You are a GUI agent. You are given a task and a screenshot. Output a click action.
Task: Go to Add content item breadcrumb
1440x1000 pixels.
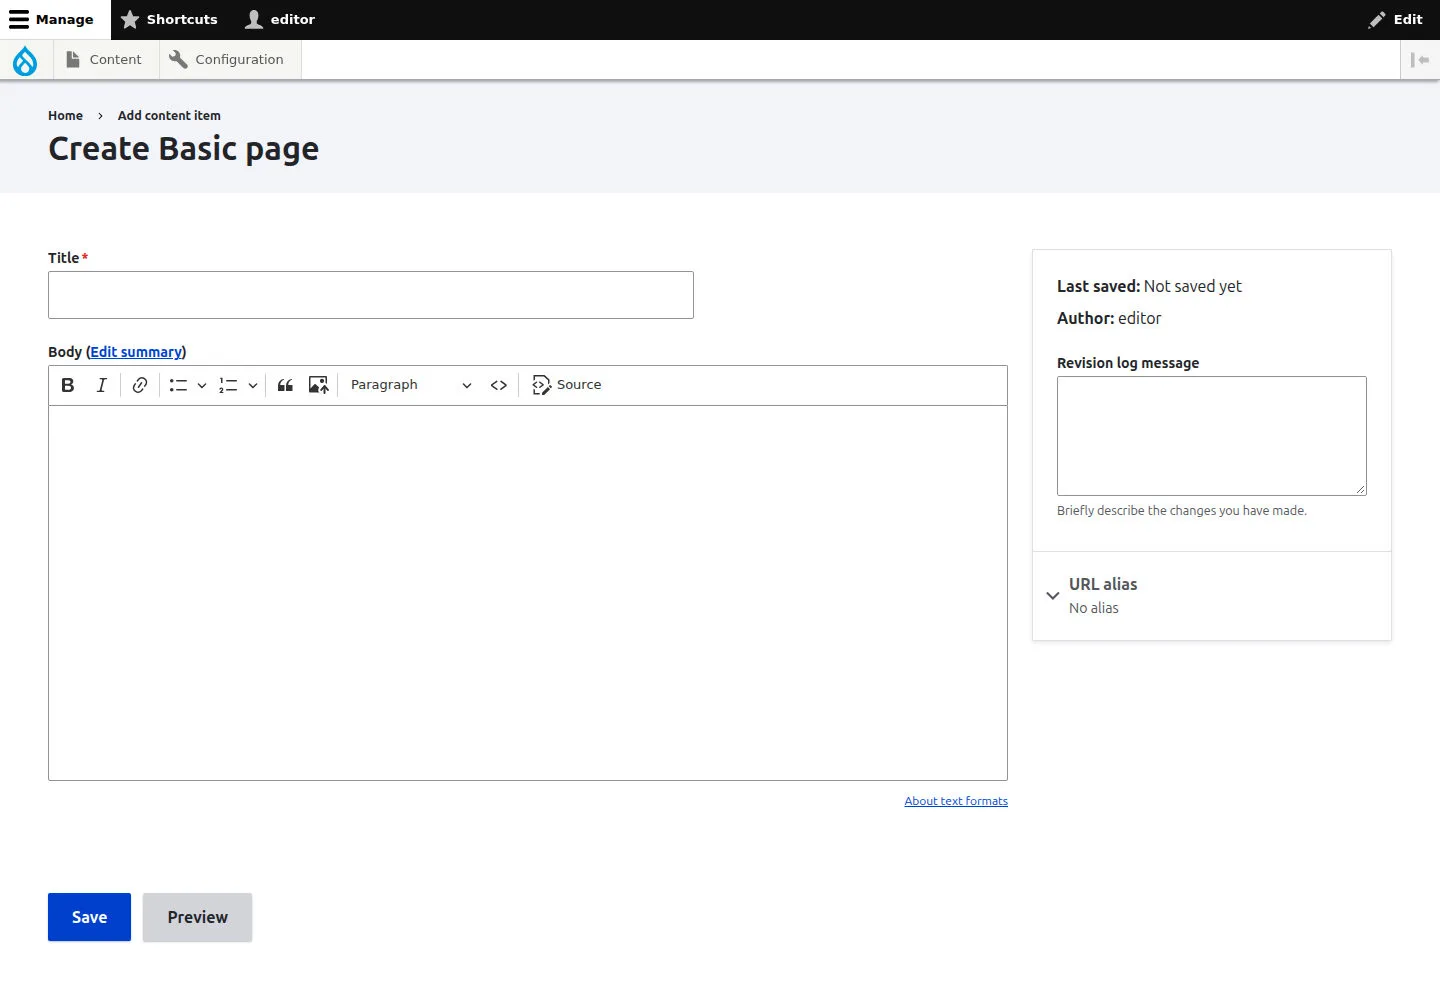[x=169, y=116]
